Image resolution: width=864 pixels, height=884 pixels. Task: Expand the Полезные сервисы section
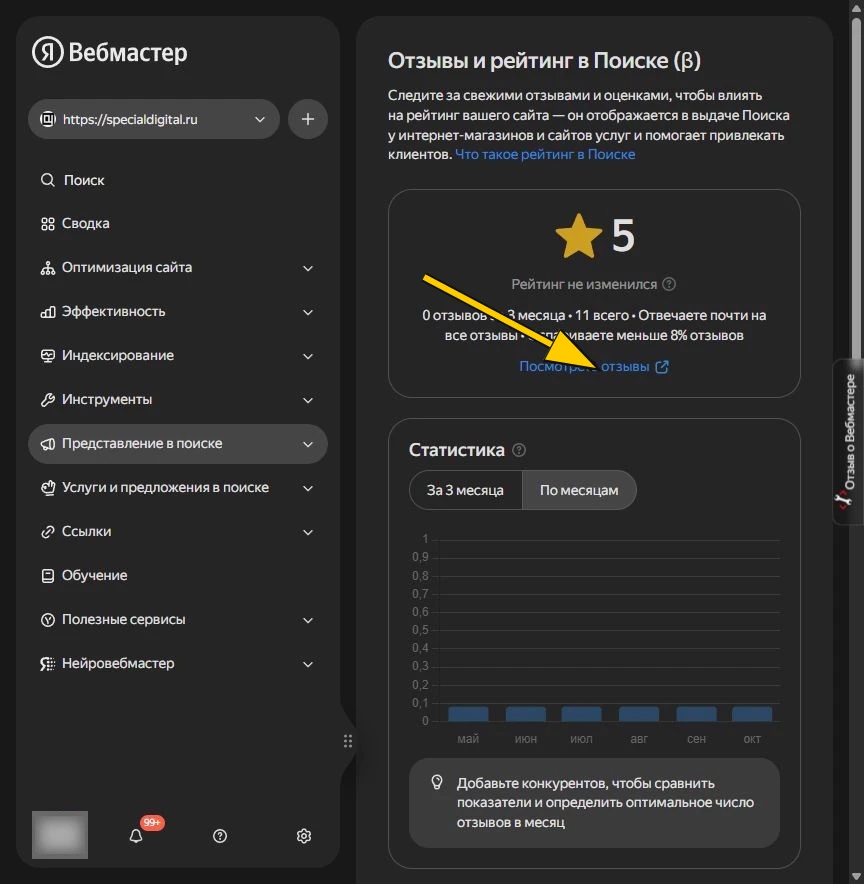(308, 620)
